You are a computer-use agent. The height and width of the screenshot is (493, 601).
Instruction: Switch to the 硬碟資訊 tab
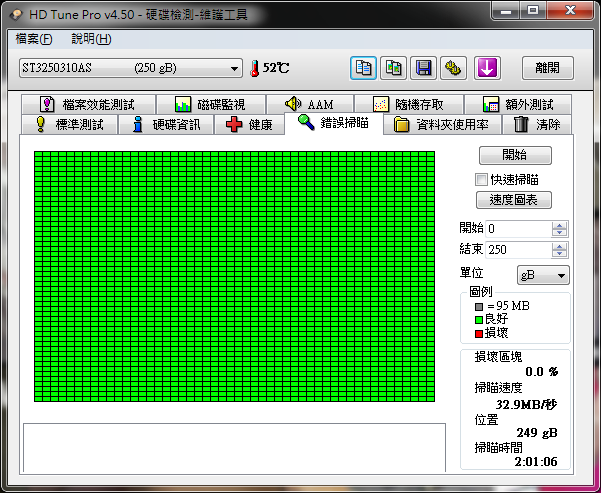[x=166, y=125]
